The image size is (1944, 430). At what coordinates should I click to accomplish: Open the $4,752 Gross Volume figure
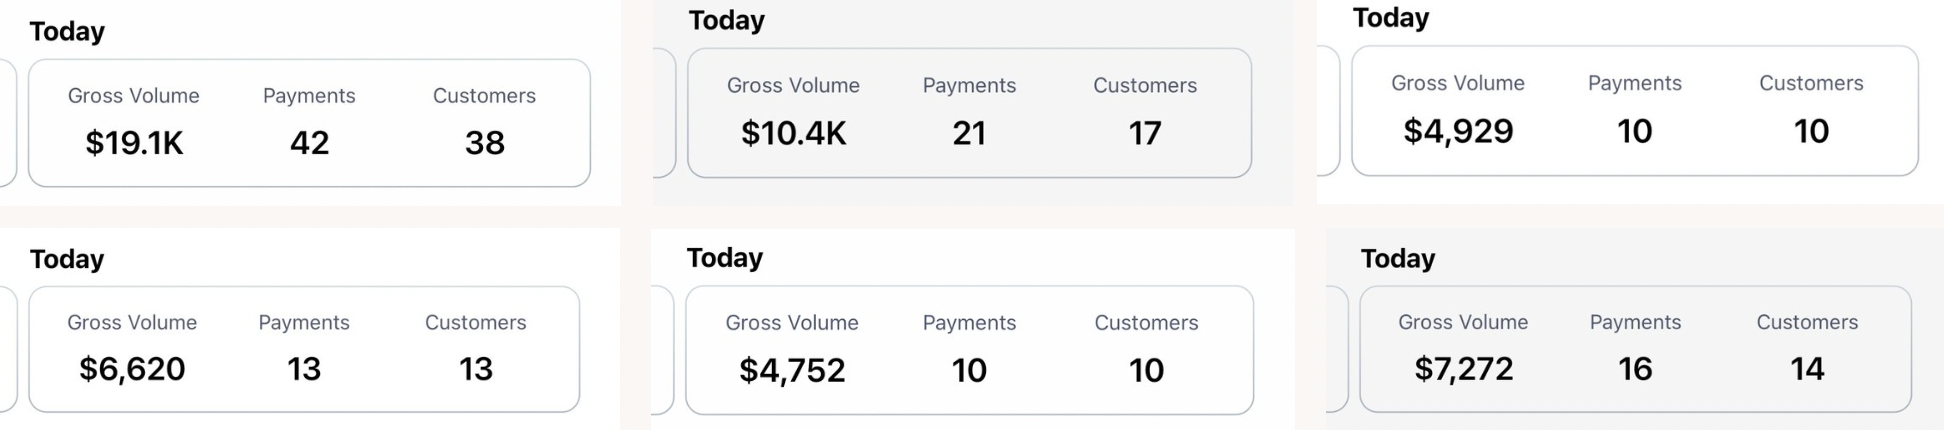[x=792, y=371]
